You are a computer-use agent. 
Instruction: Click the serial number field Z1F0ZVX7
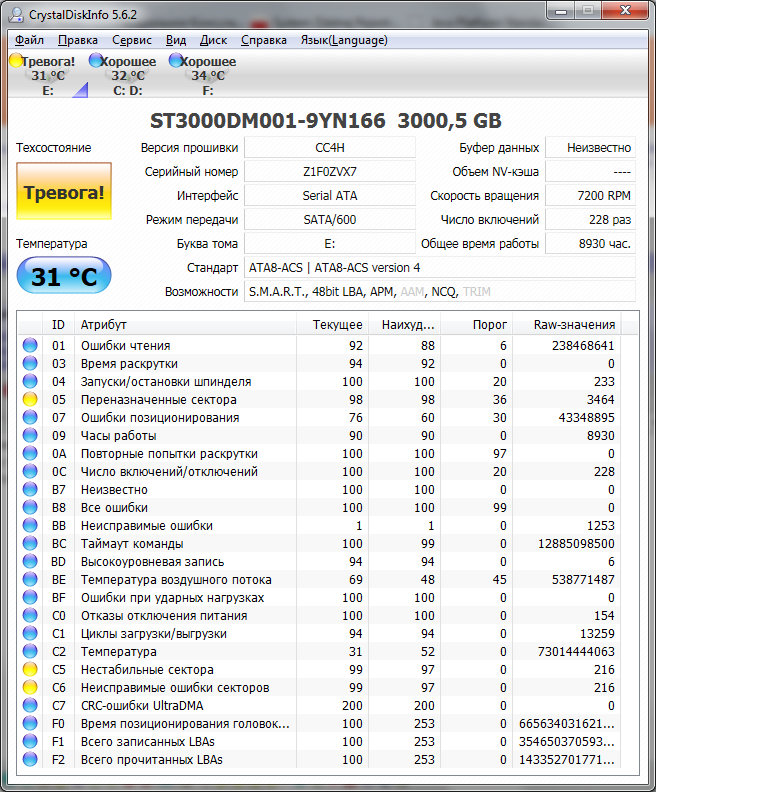329,172
